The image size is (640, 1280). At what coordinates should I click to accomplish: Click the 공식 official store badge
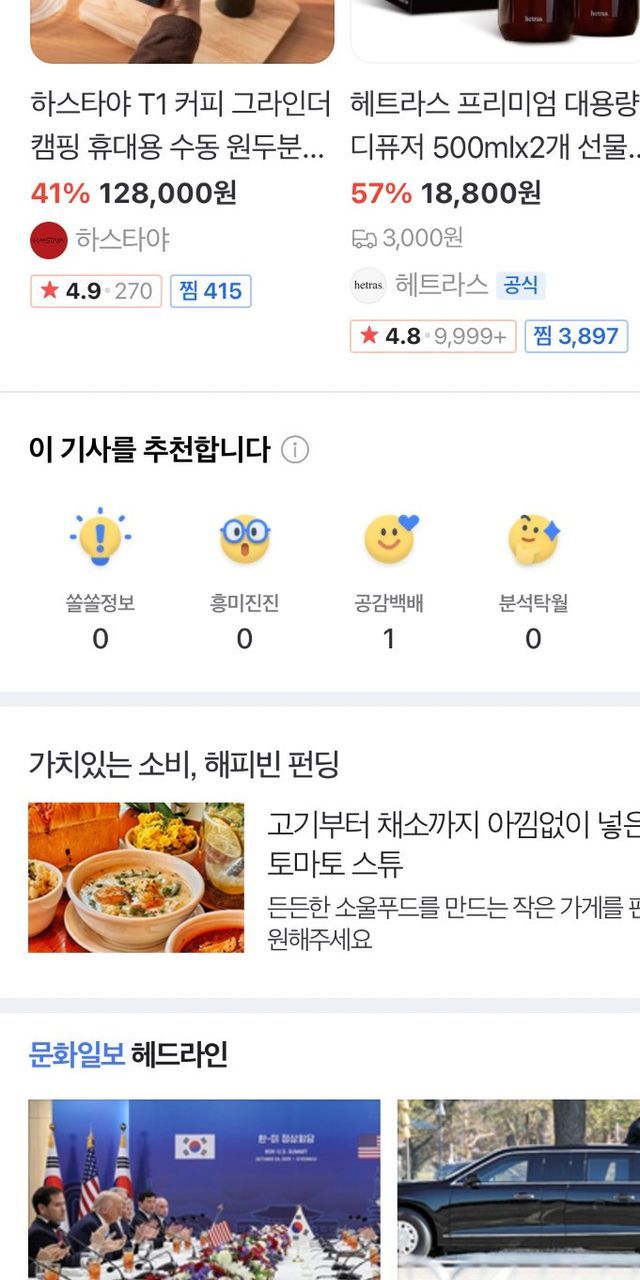click(521, 286)
